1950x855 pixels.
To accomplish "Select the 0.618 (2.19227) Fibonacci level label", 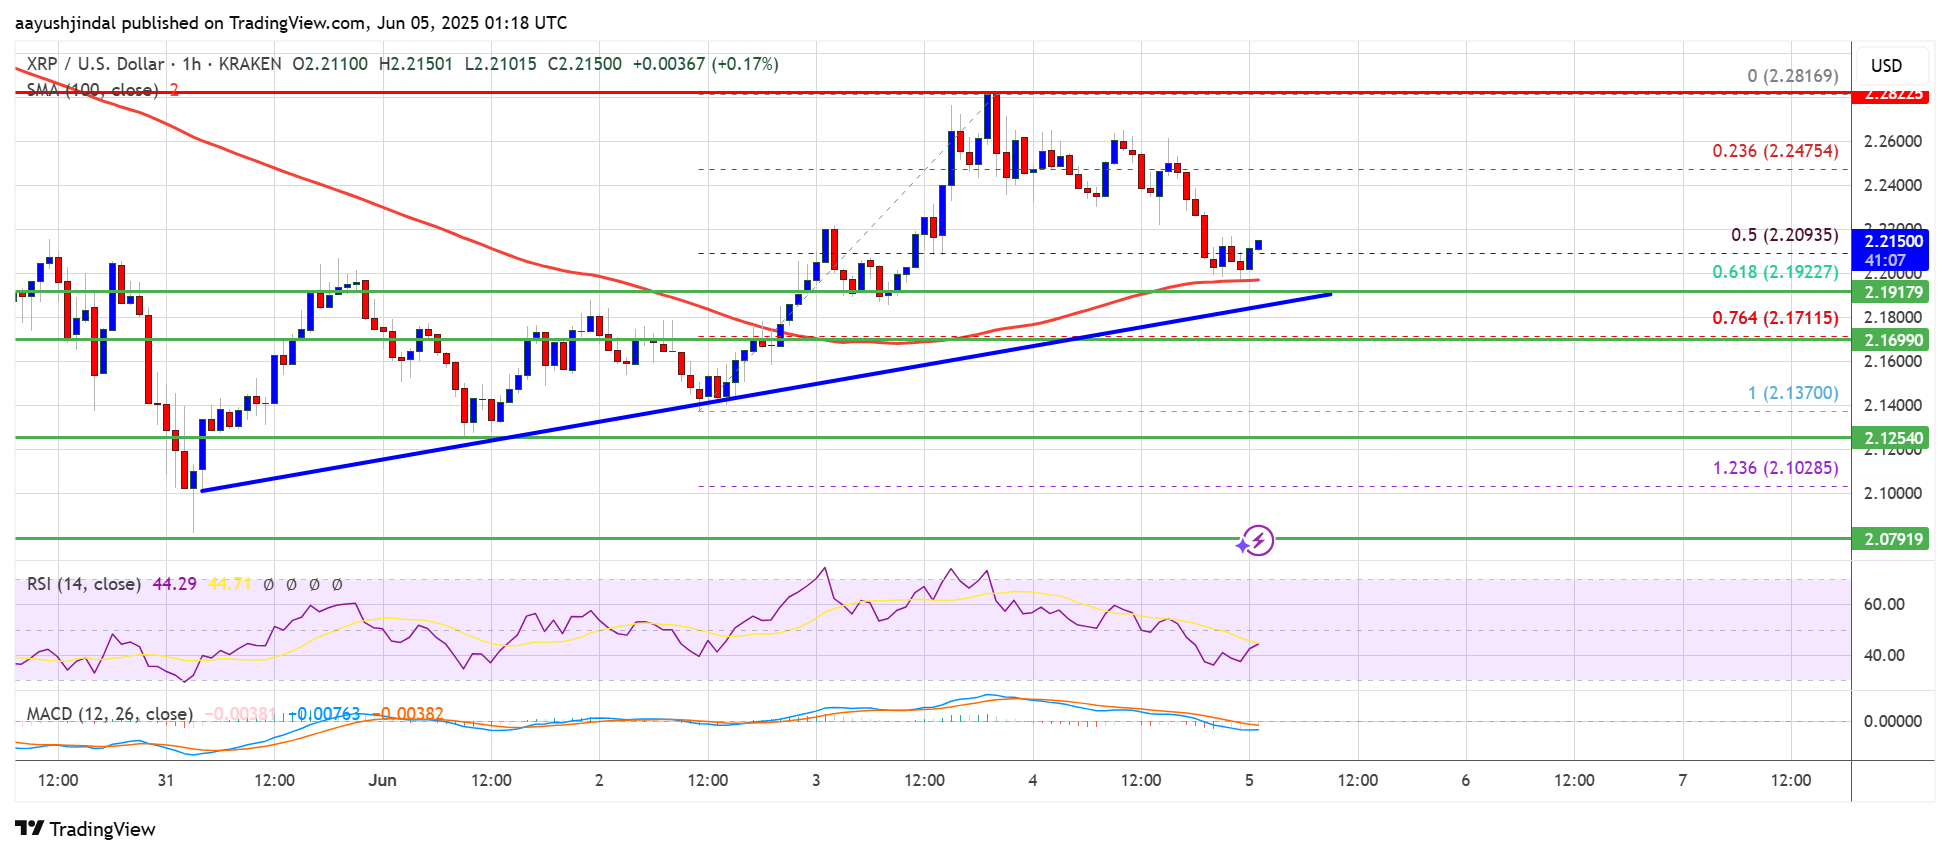I will (1774, 272).
